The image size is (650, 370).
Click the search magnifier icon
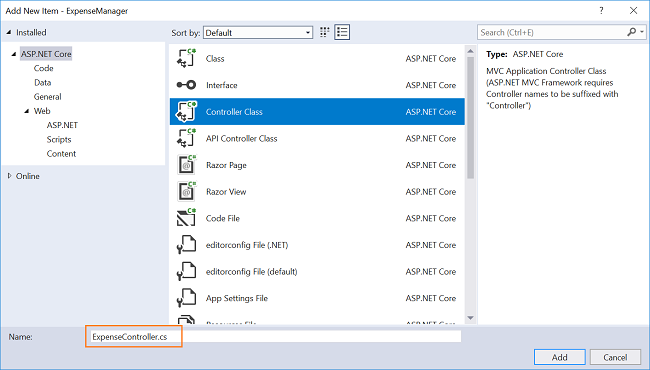632,32
